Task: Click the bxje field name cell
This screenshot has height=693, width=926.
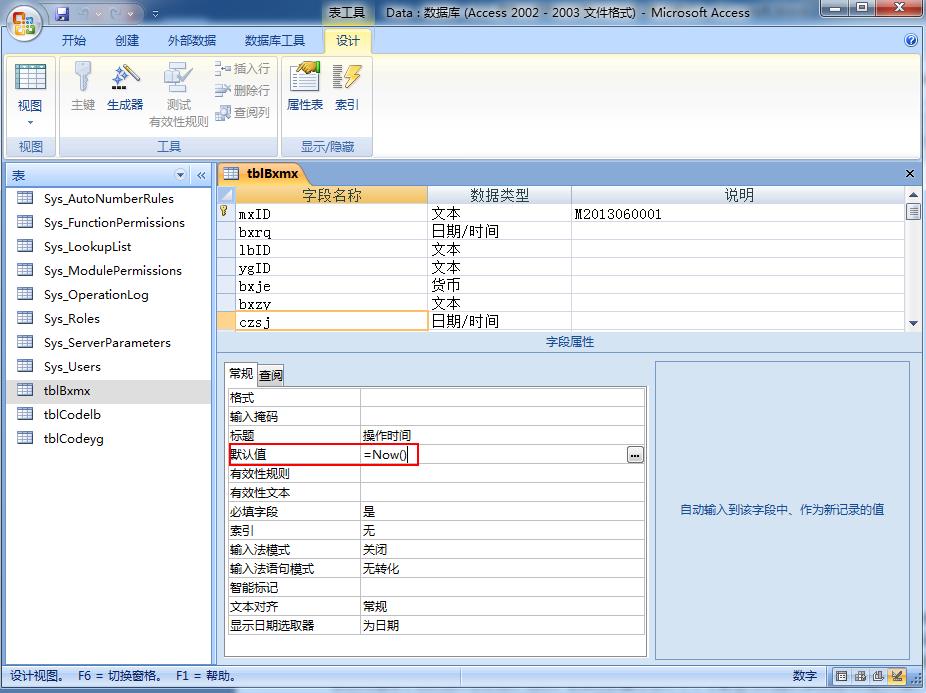Action: click(x=331, y=286)
